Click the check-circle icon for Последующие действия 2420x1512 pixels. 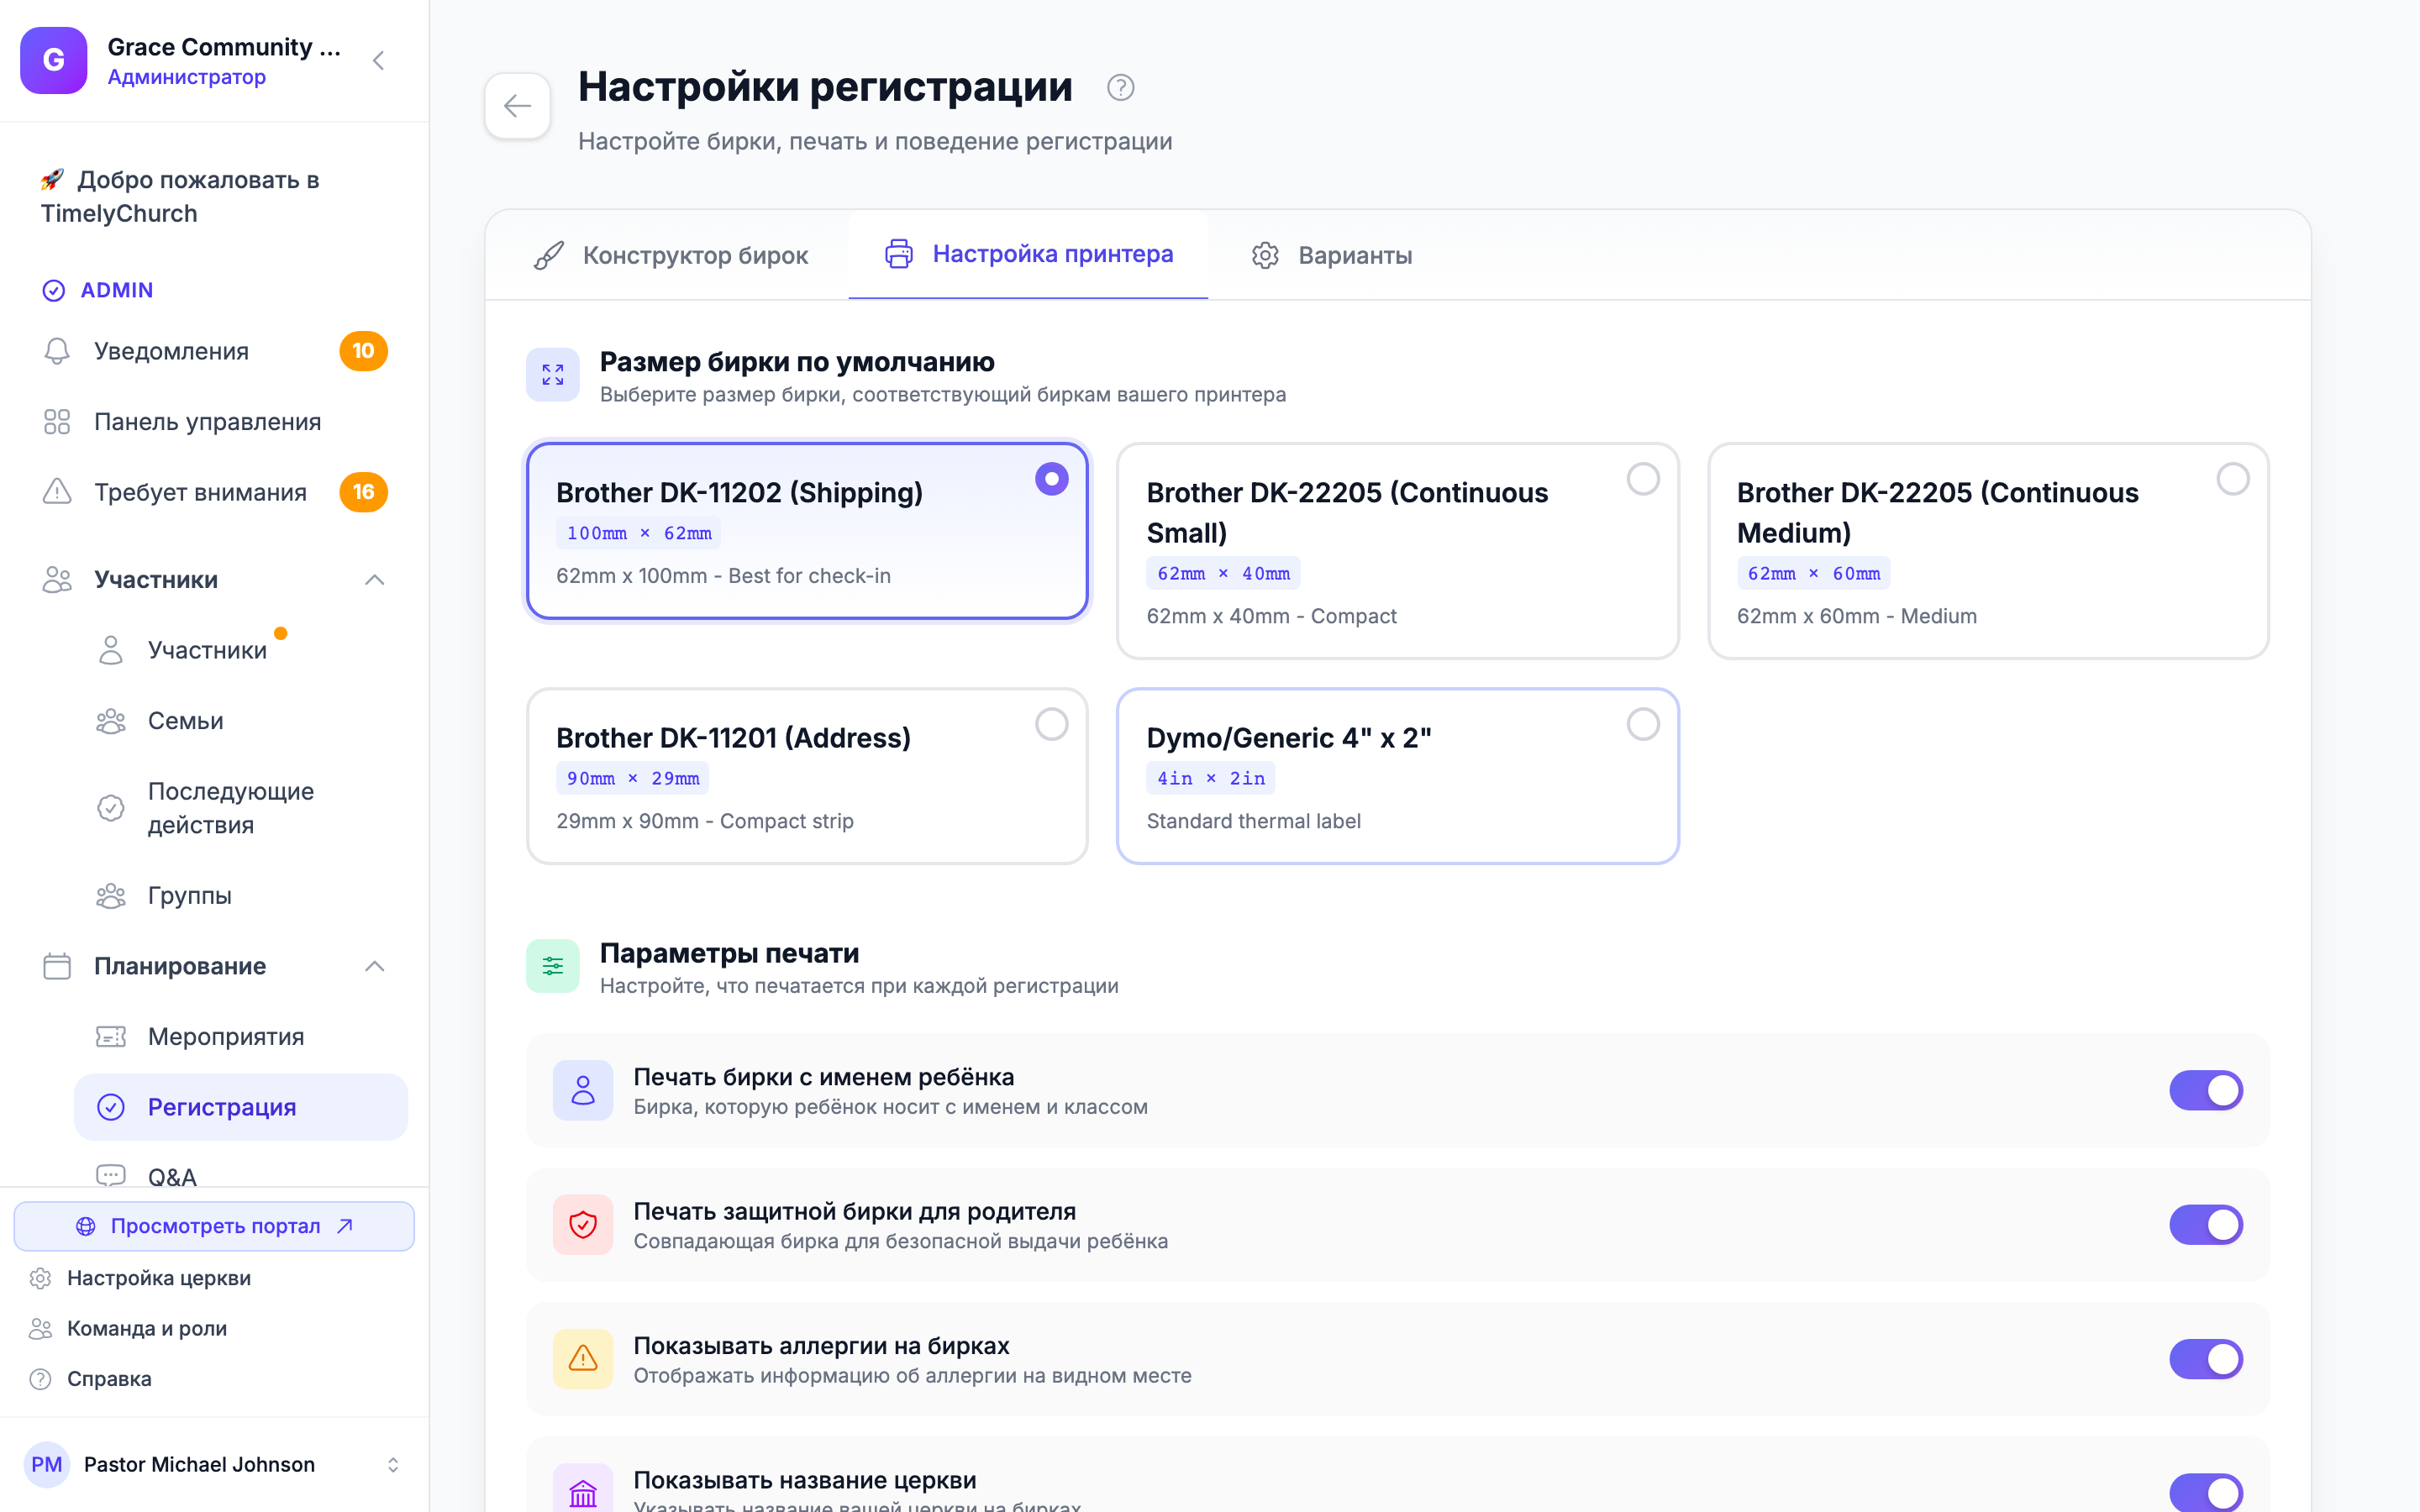coord(111,808)
